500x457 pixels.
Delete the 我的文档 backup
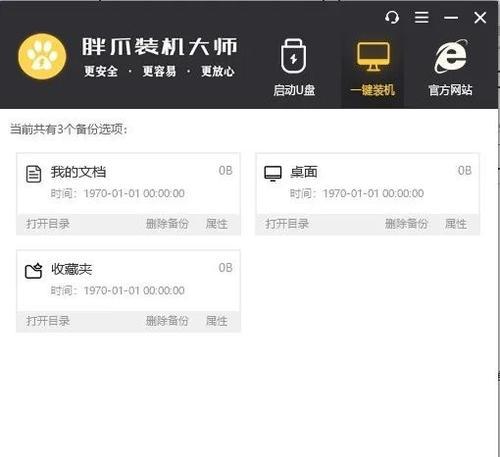[167, 224]
